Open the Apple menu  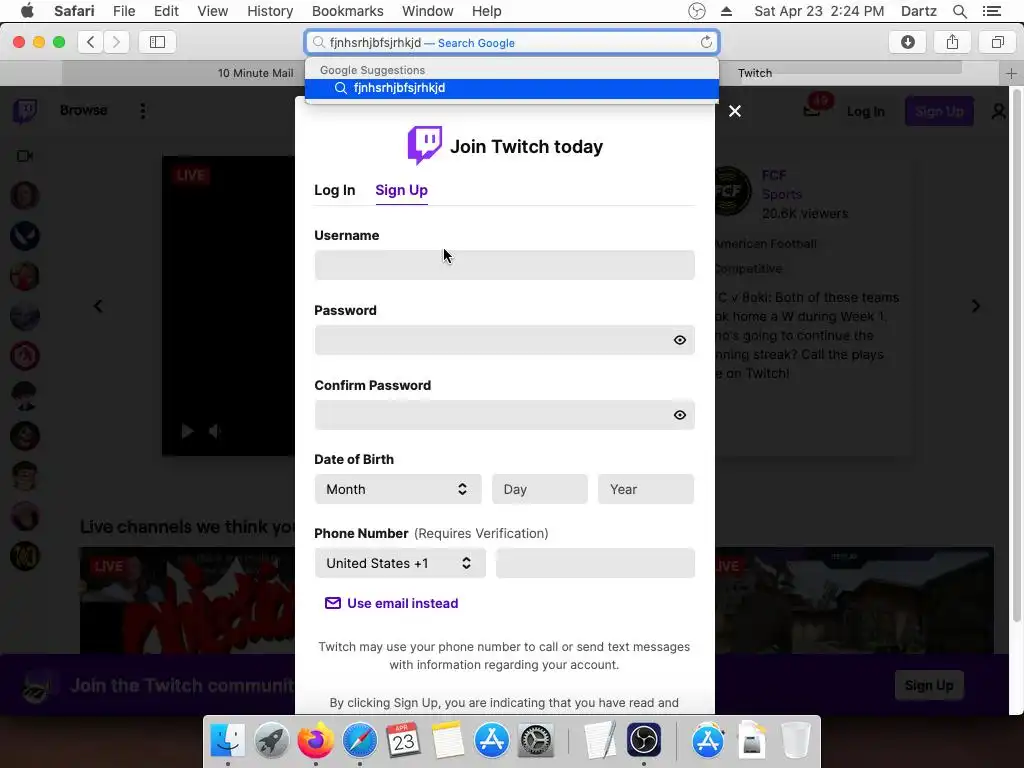pos(27,11)
